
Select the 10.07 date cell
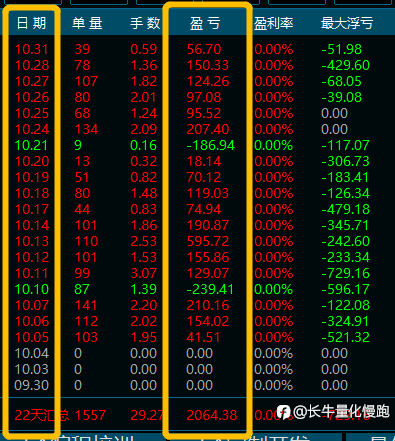click(32, 305)
